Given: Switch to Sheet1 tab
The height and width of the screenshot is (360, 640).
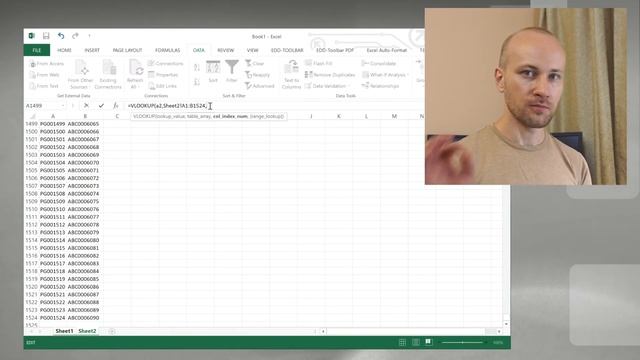Looking at the screenshot, I should (x=64, y=331).
